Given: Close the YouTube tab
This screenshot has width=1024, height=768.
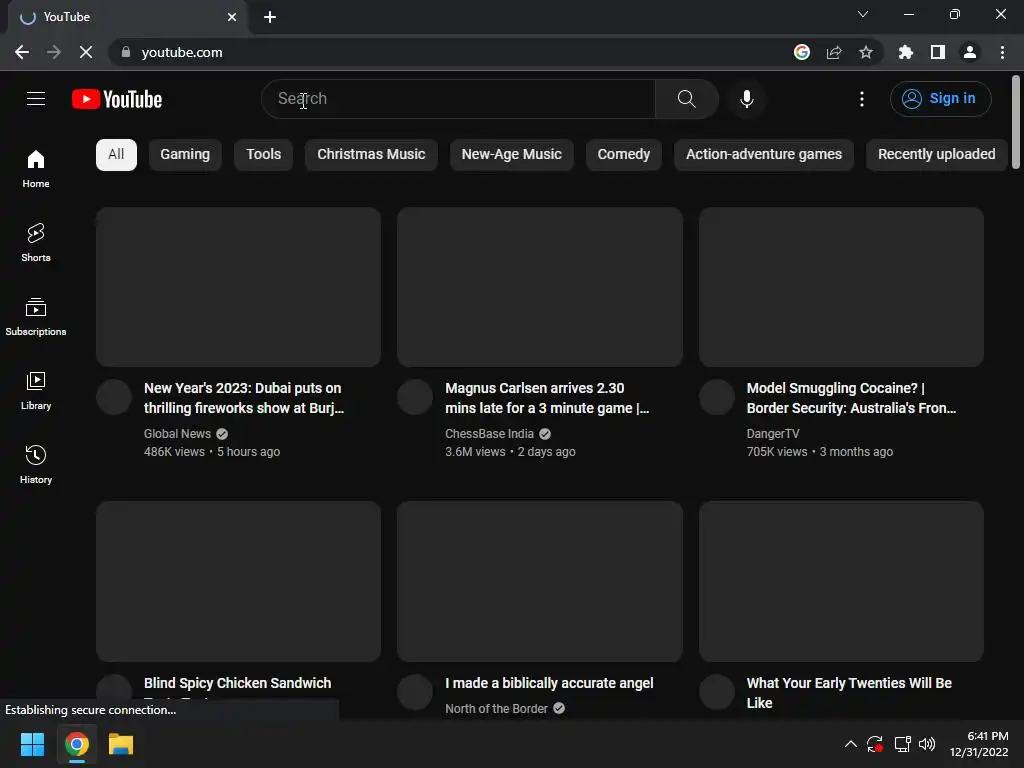Looking at the screenshot, I should point(232,17).
